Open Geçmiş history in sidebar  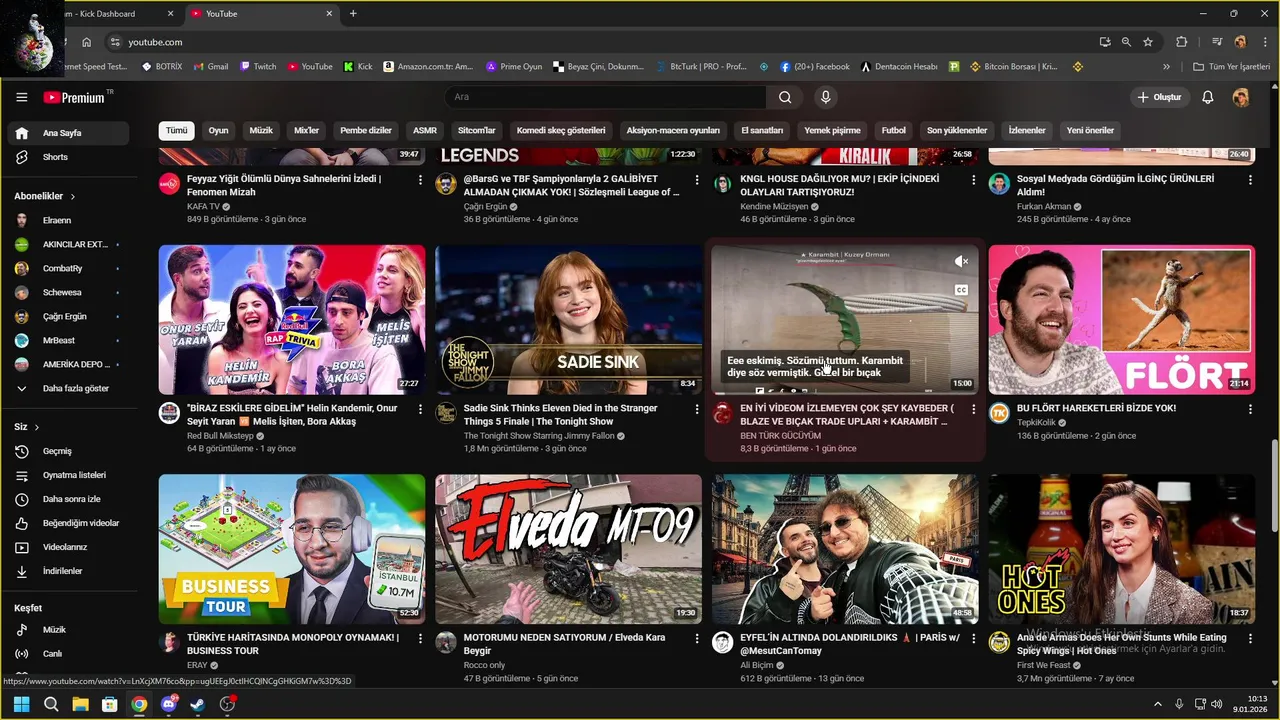(68, 451)
